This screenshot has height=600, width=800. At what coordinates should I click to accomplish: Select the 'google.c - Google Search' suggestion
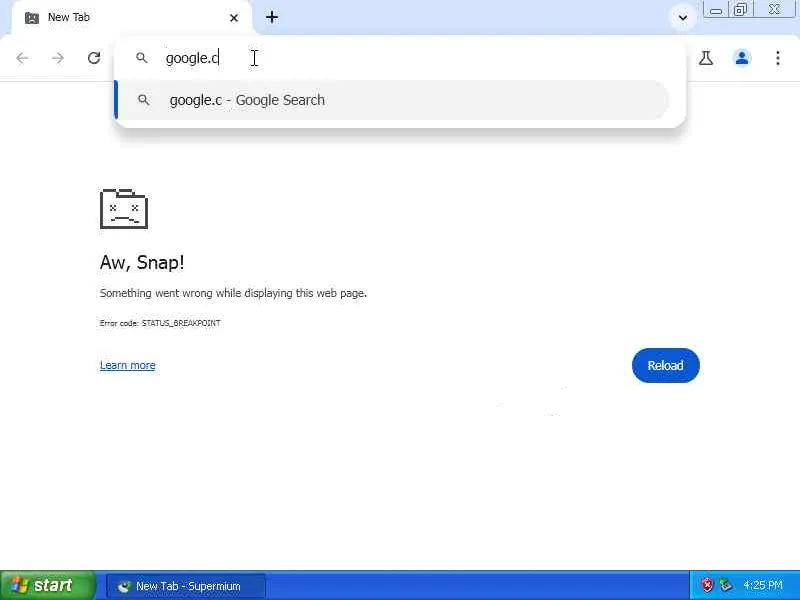tap(393, 100)
